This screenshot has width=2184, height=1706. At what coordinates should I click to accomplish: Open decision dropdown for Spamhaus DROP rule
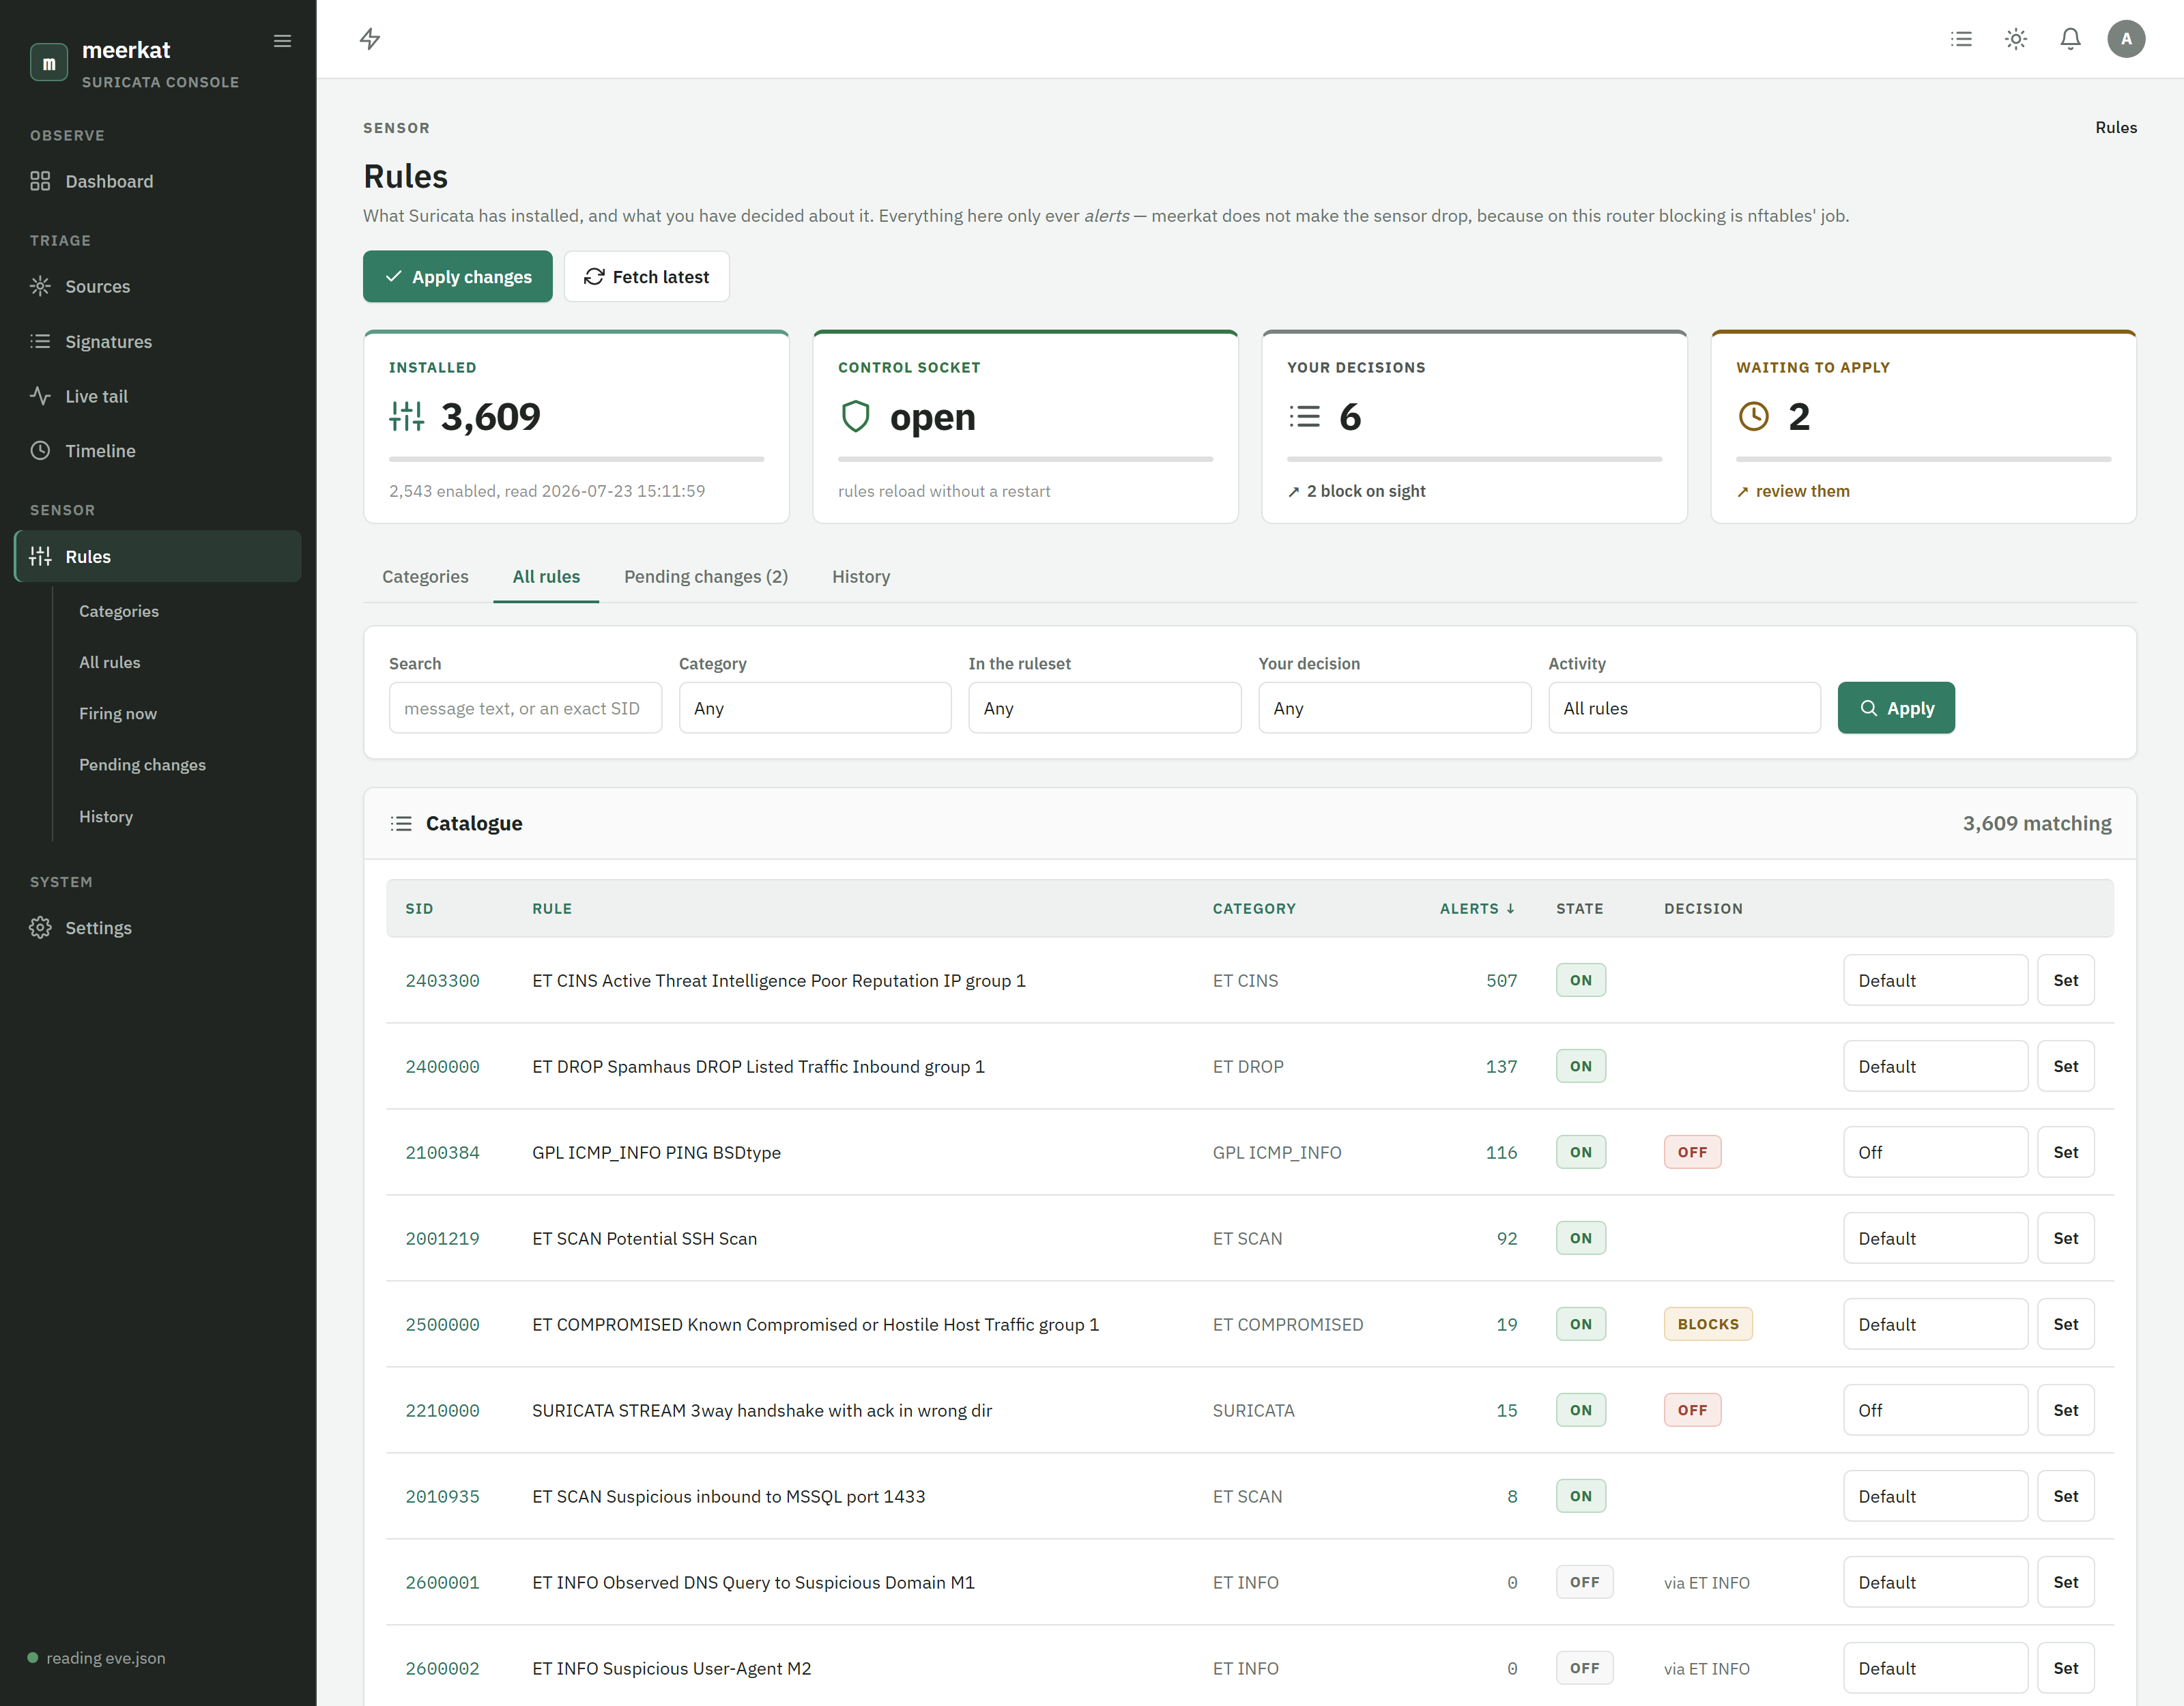[x=1935, y=1066]
